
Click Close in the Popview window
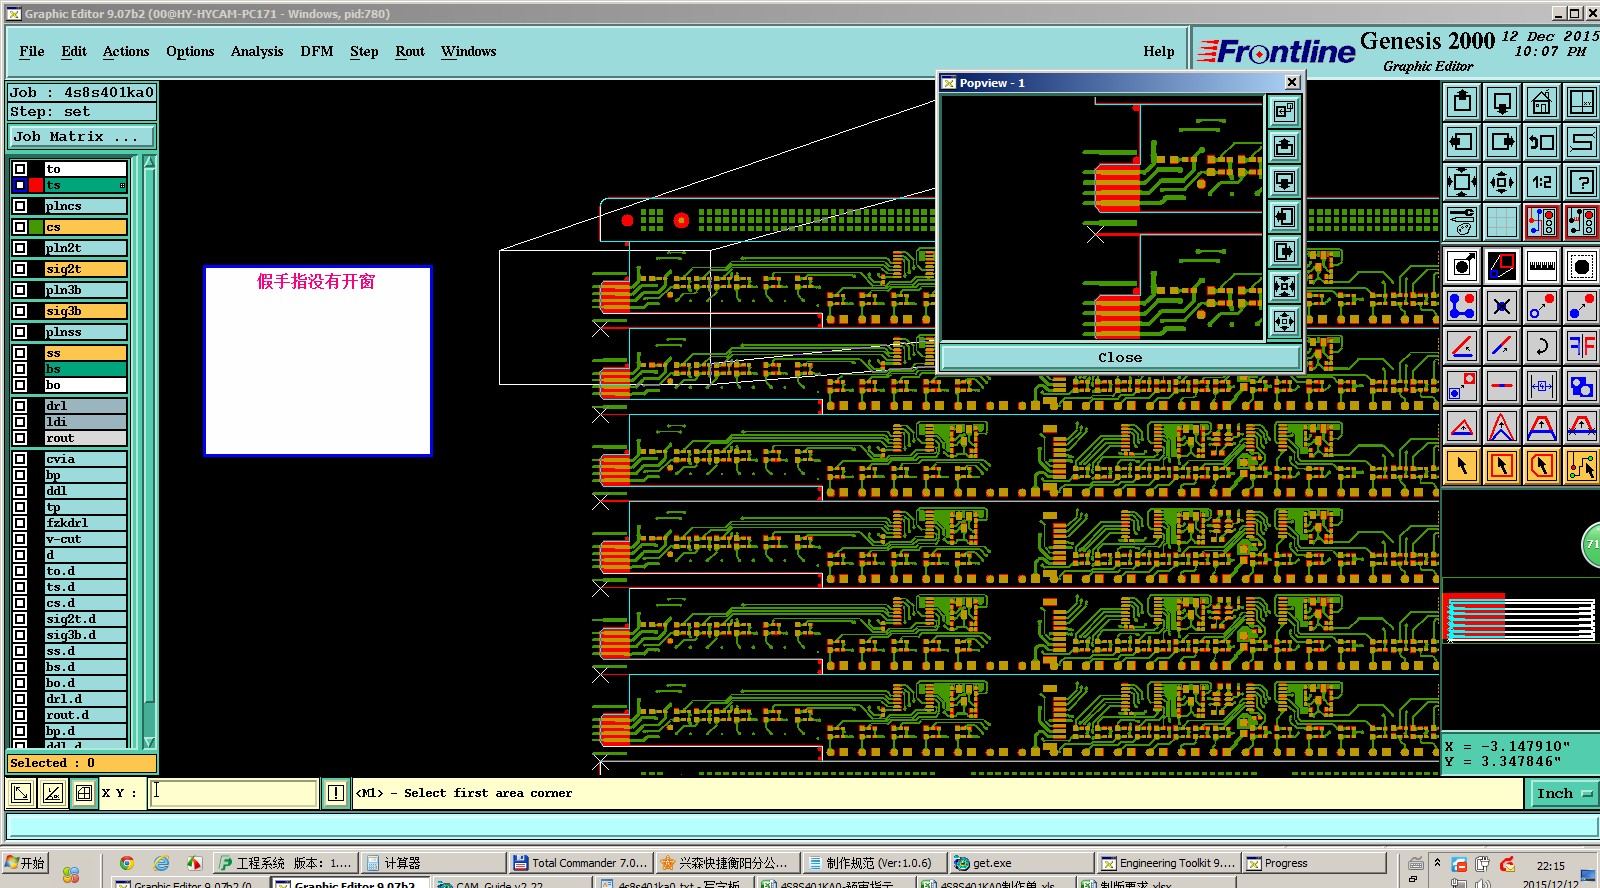[1120, 357]
